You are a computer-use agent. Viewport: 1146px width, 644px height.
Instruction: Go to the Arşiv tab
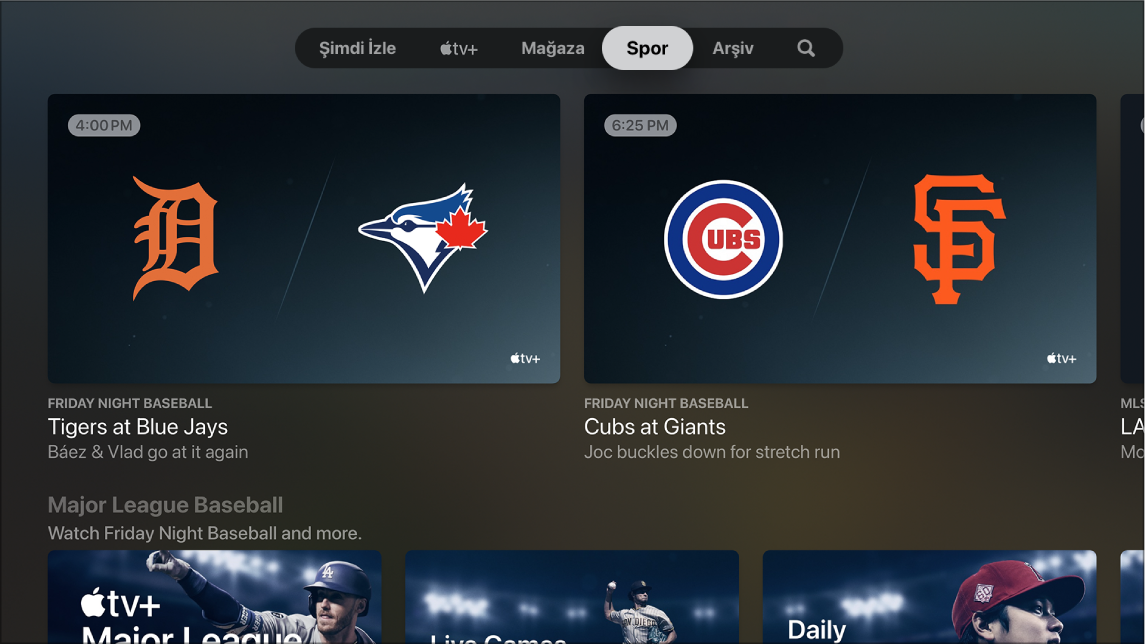(733, 48)
